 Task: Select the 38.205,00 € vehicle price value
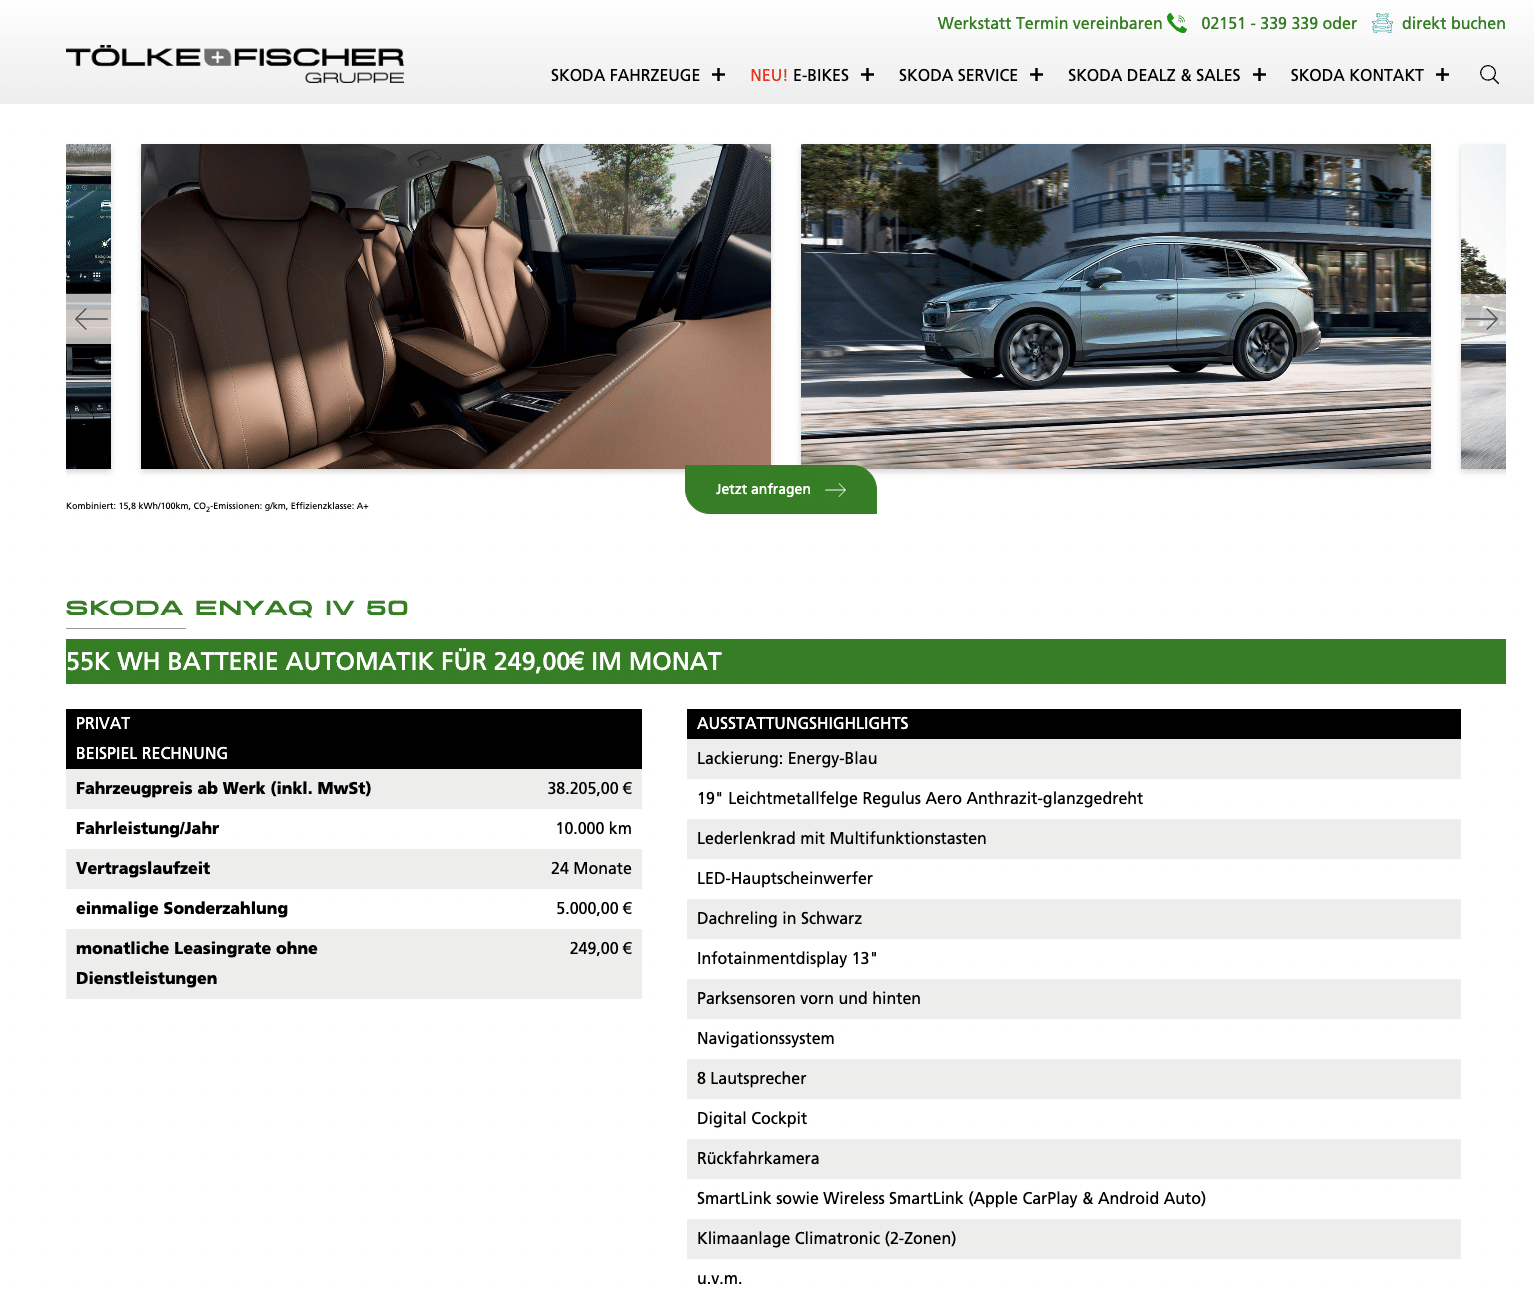589,788
